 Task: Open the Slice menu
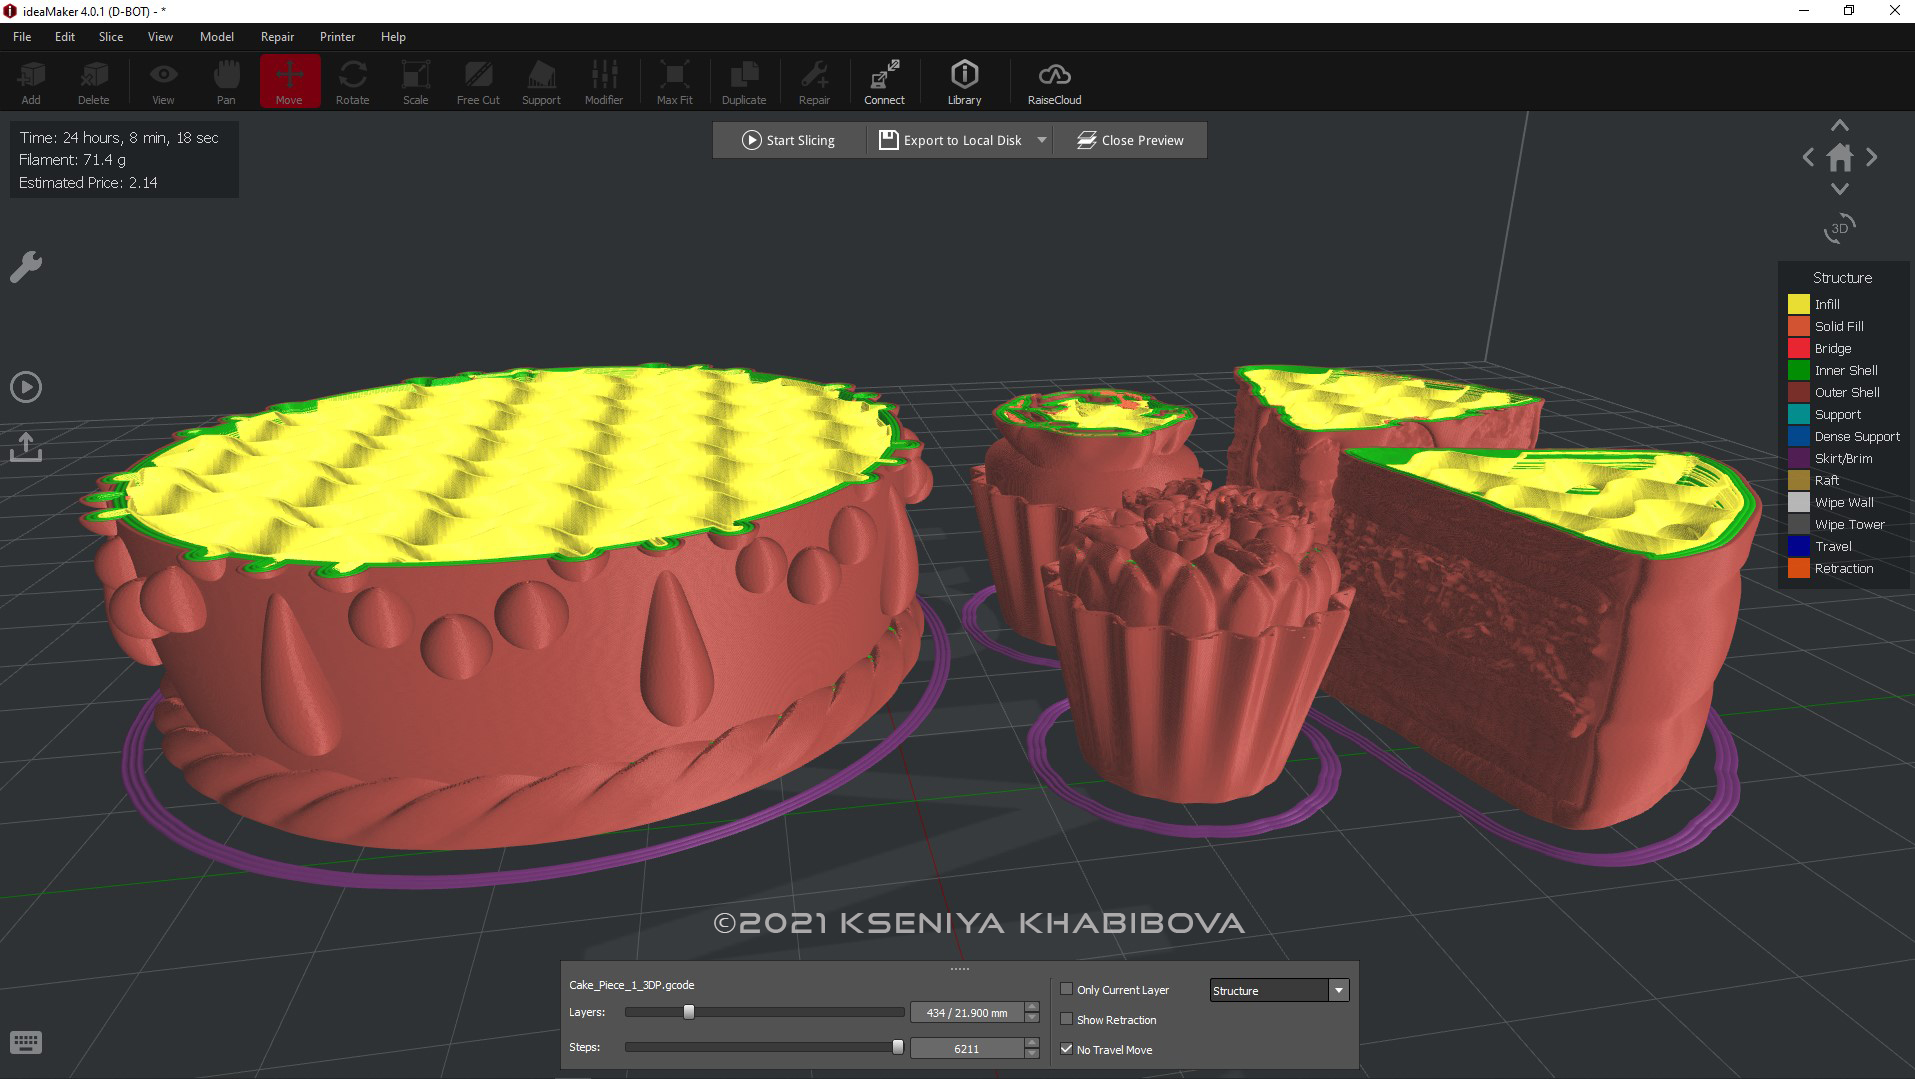pos(110,36)
